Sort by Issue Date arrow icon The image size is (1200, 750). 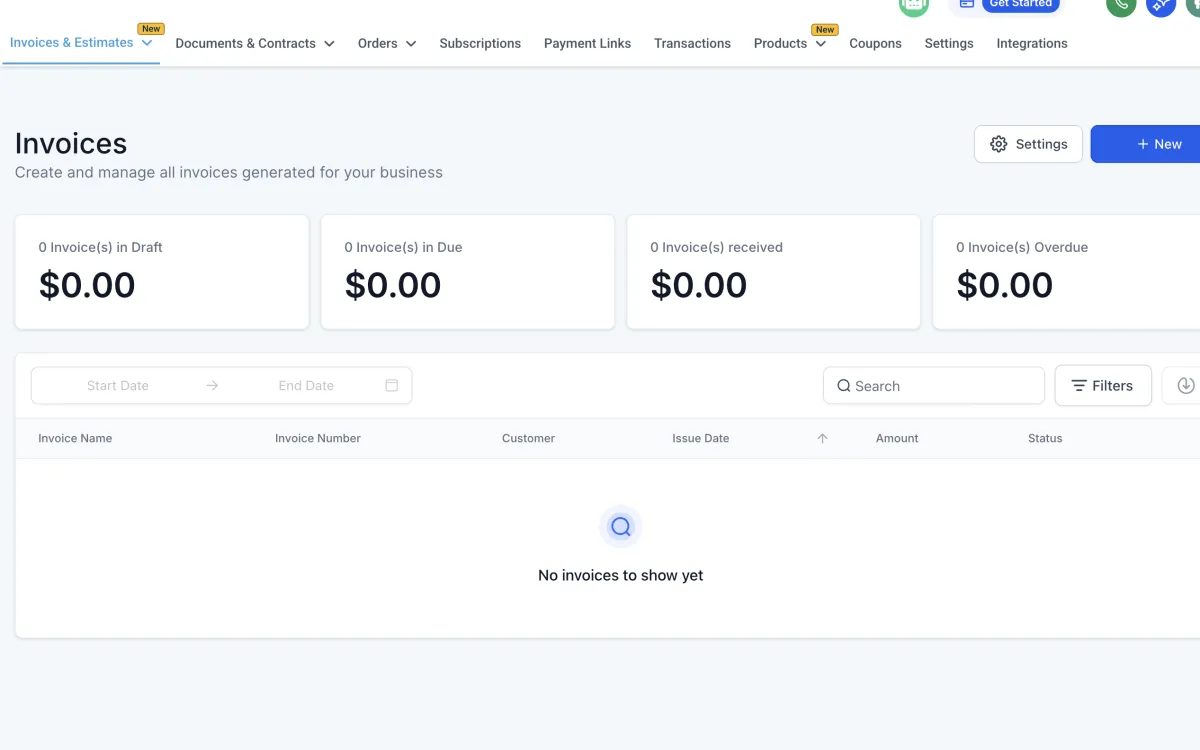823,438
